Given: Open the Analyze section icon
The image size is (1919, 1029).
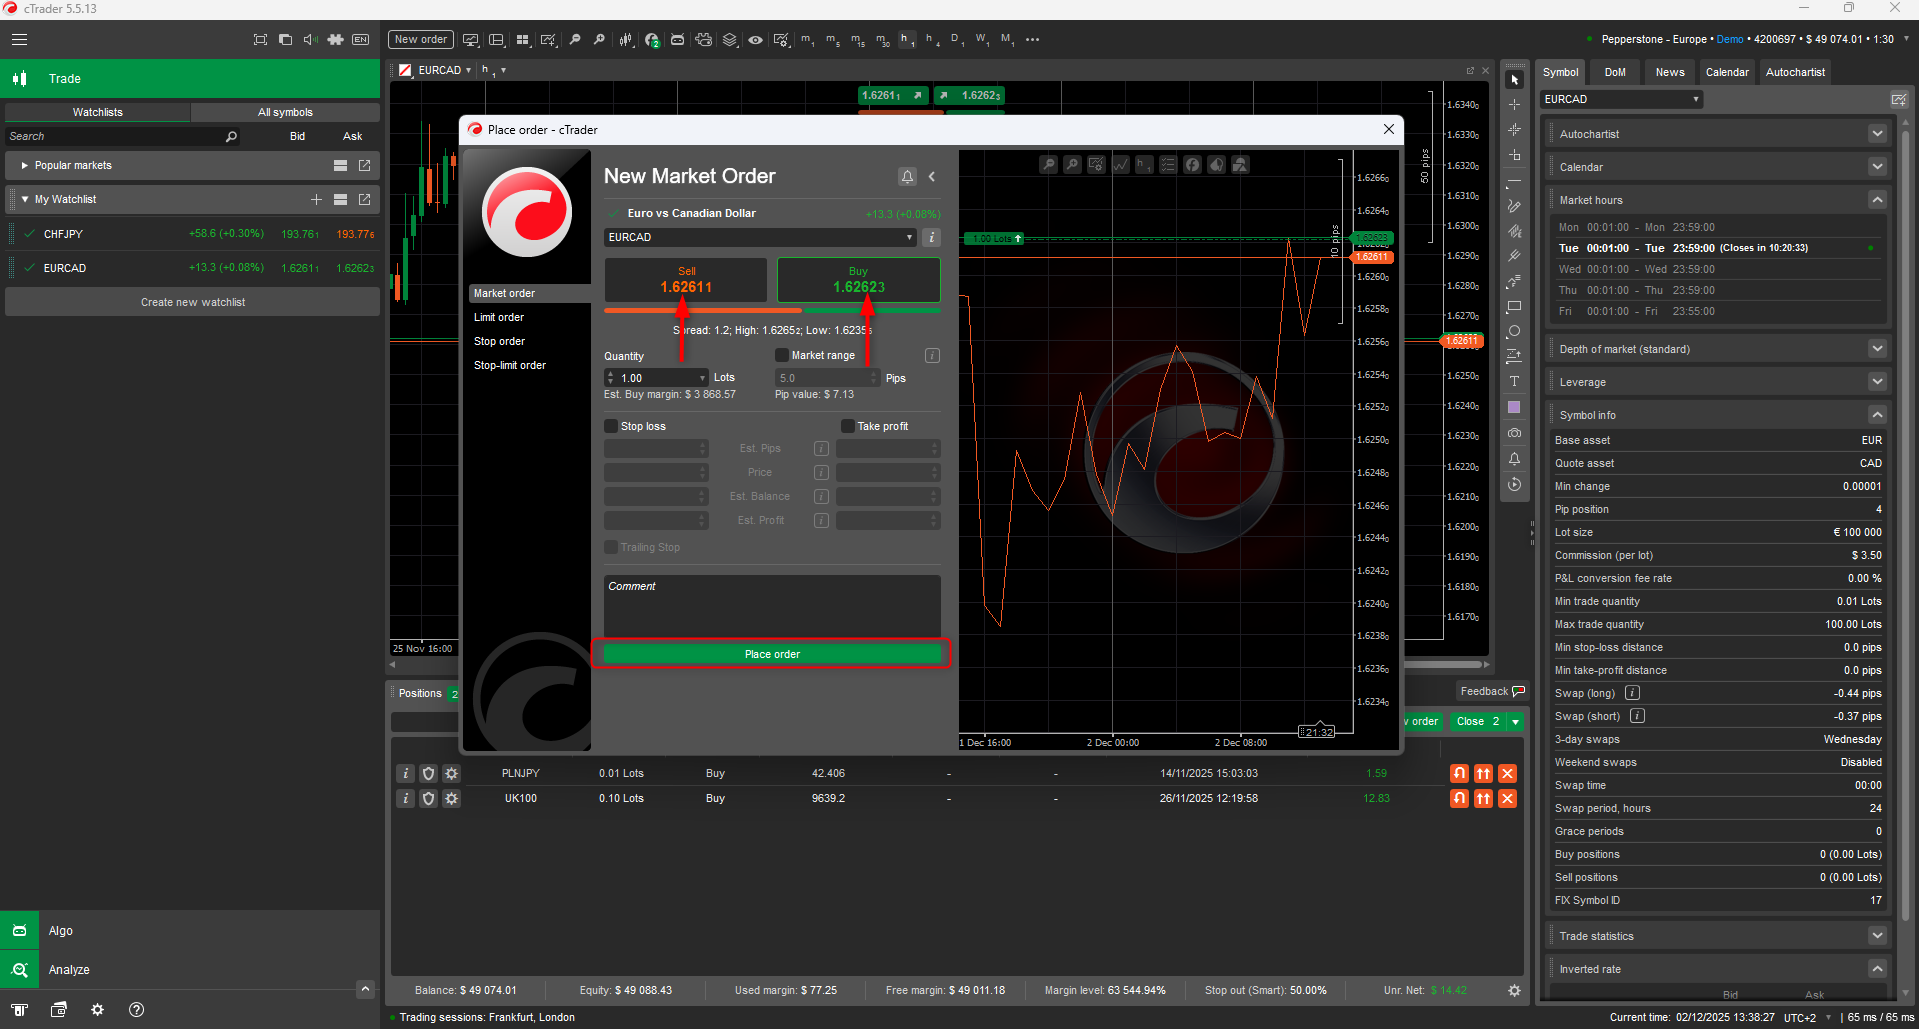Looking at the screenshot, I should (x=19, y=970).
